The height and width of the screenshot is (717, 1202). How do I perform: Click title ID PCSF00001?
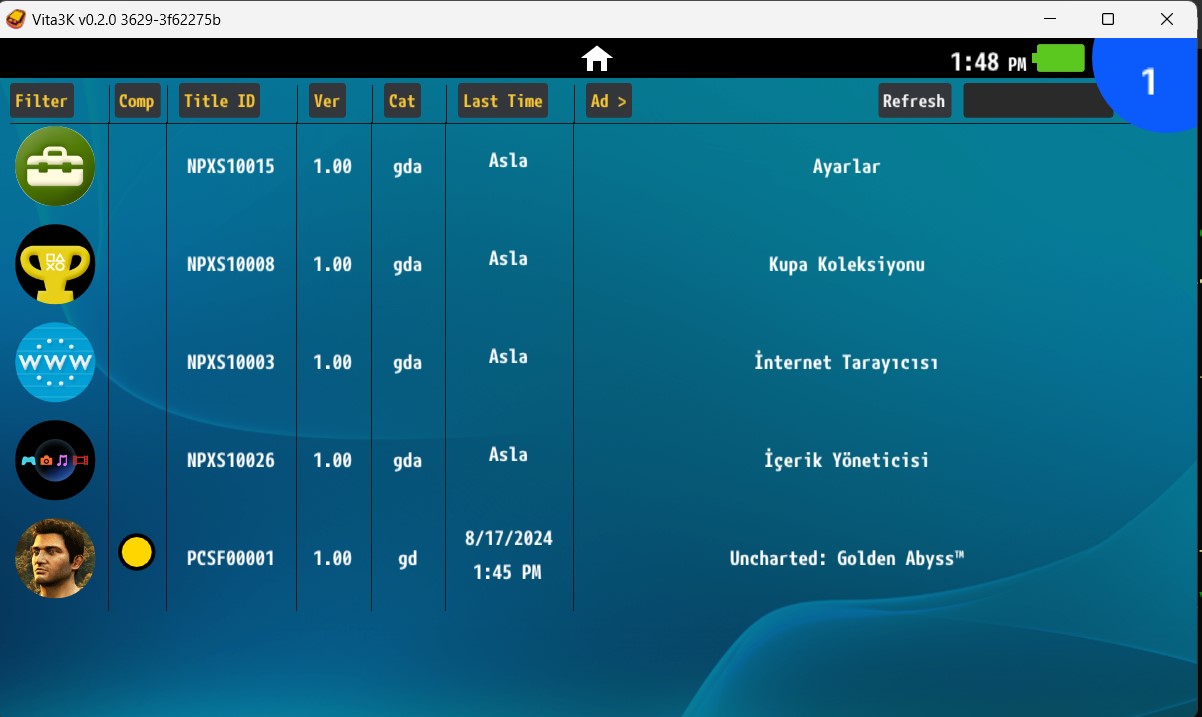230,558
